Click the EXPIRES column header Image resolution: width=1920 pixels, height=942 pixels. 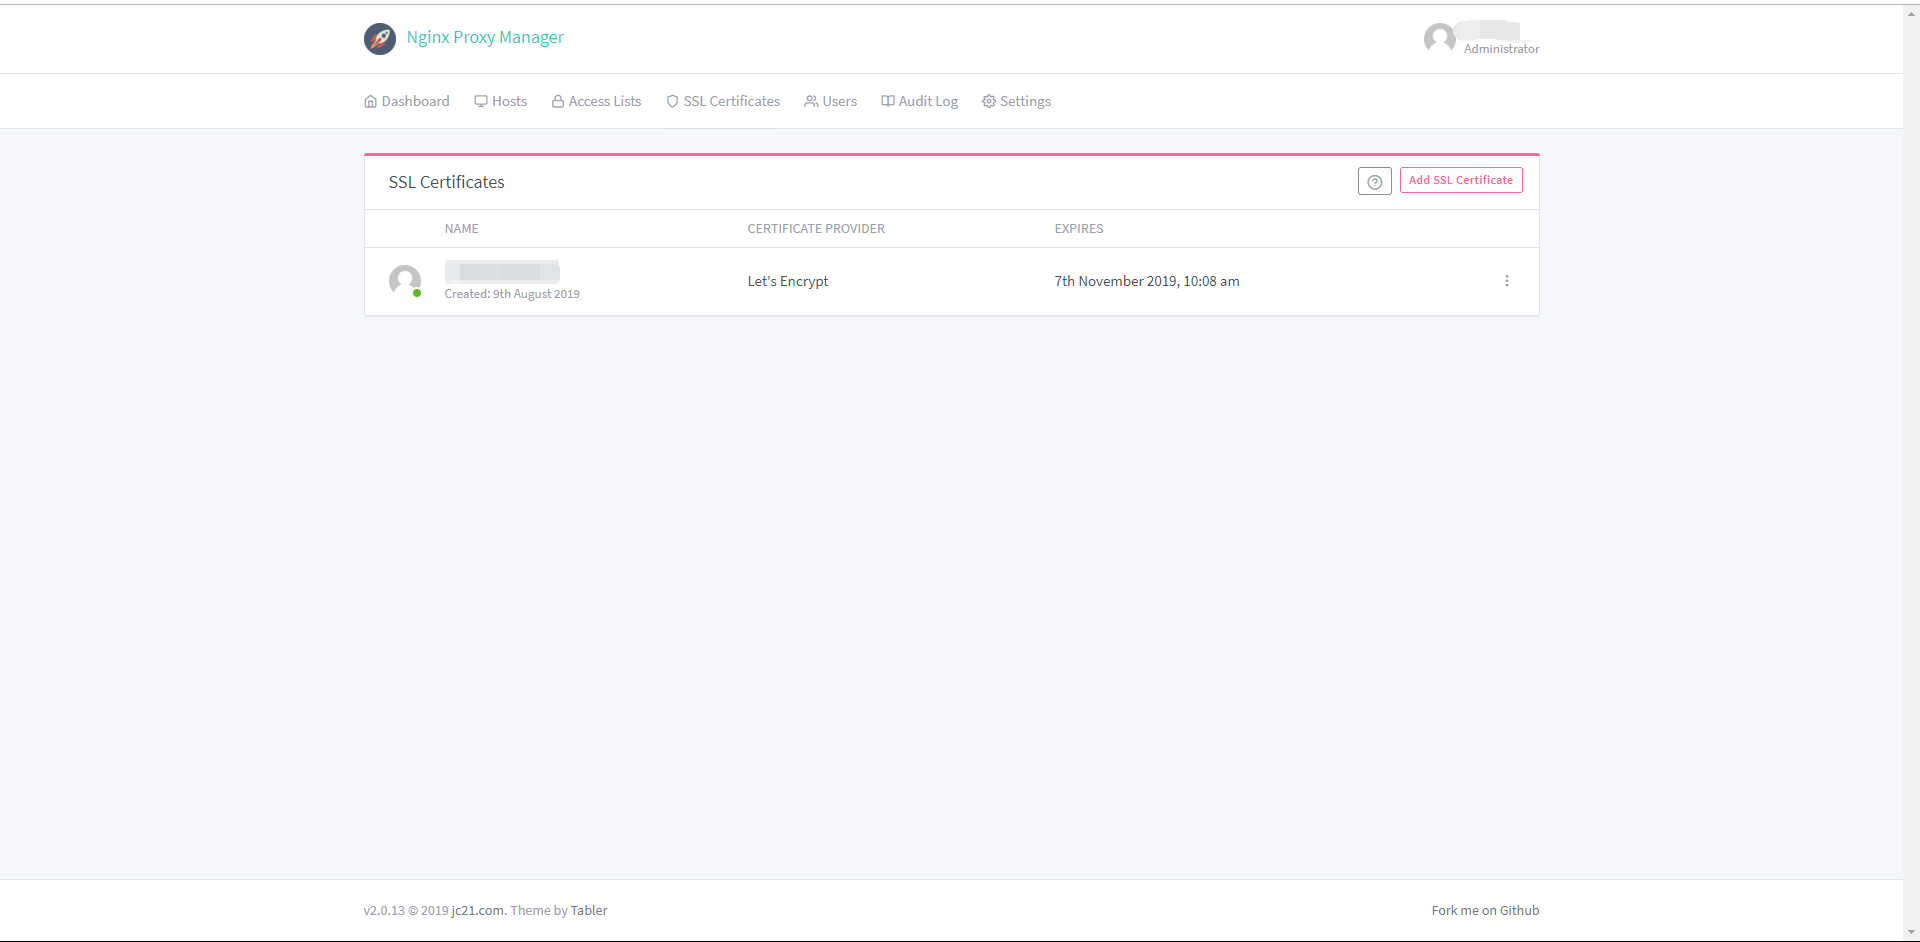point(1079,229)
